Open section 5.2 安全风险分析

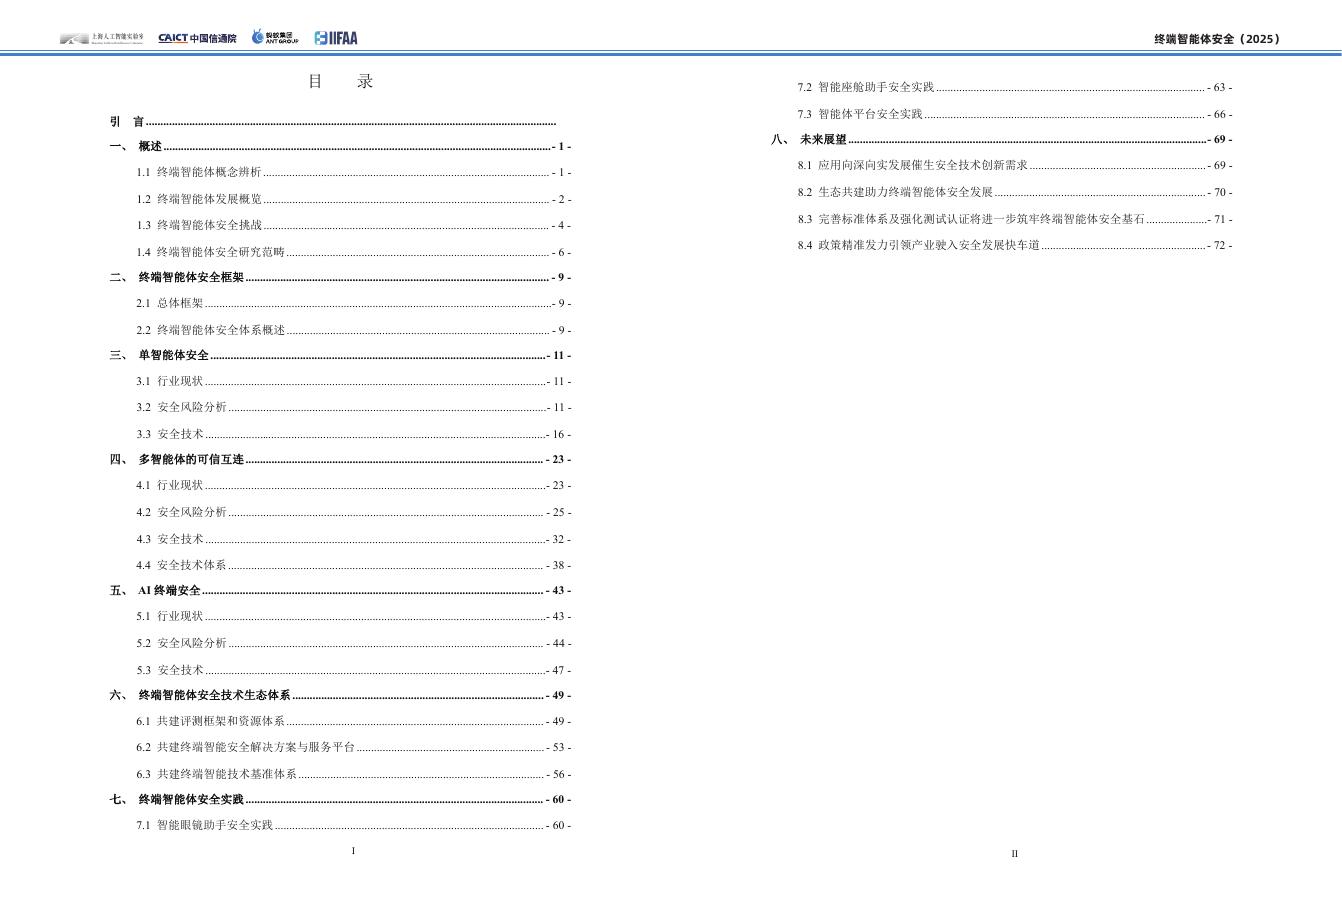[x=354, y=643]
